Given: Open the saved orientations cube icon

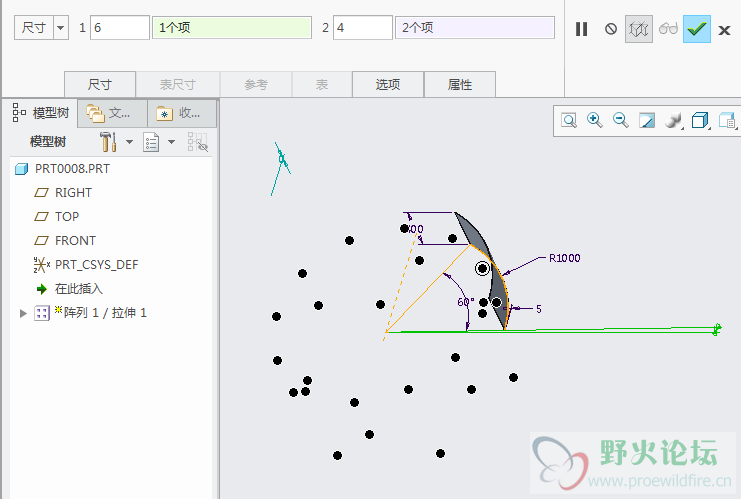Looking at the screenshot, I should click(700, 120).
